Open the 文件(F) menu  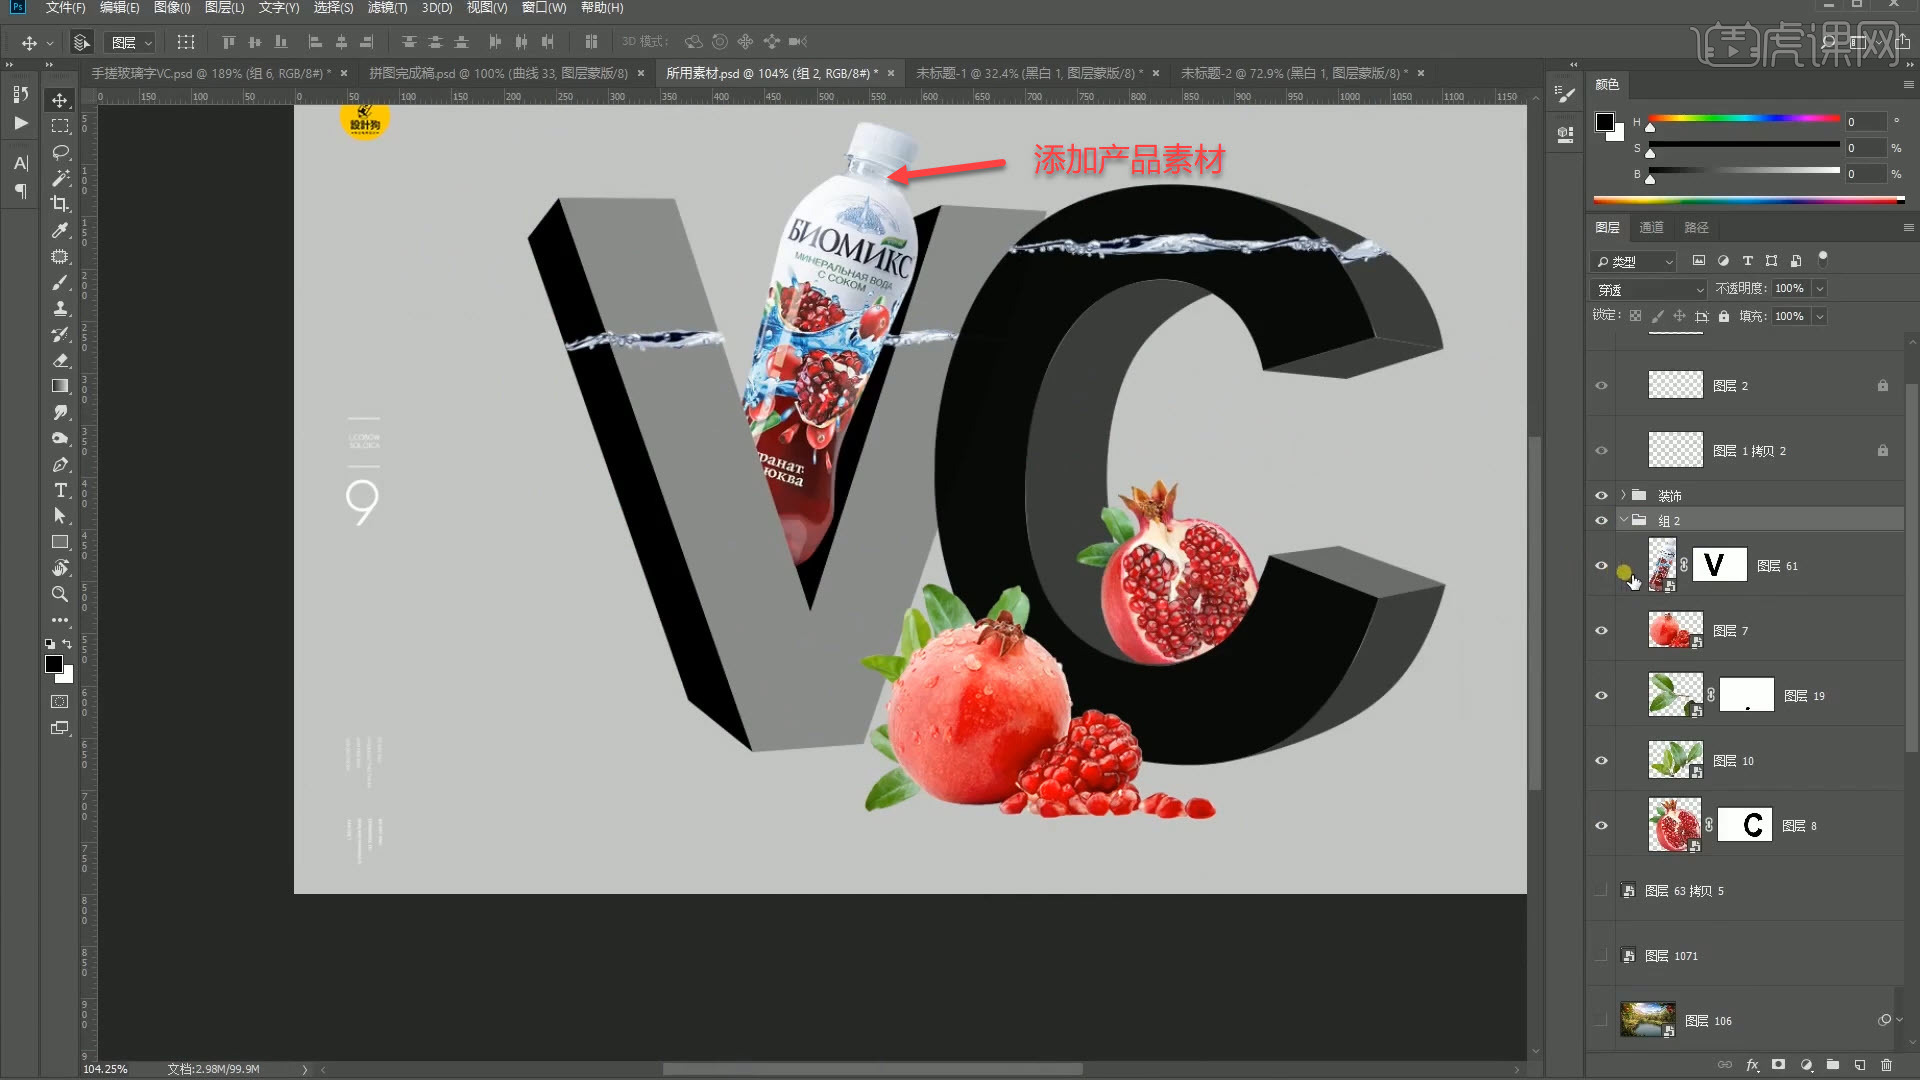[x=65, y=8]
